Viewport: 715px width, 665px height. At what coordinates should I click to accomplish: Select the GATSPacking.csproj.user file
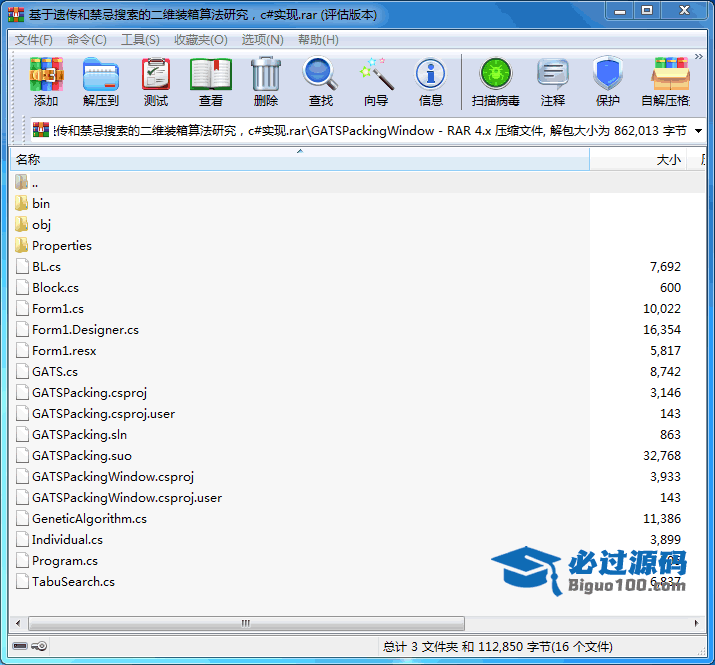click(x=95, y=413)
